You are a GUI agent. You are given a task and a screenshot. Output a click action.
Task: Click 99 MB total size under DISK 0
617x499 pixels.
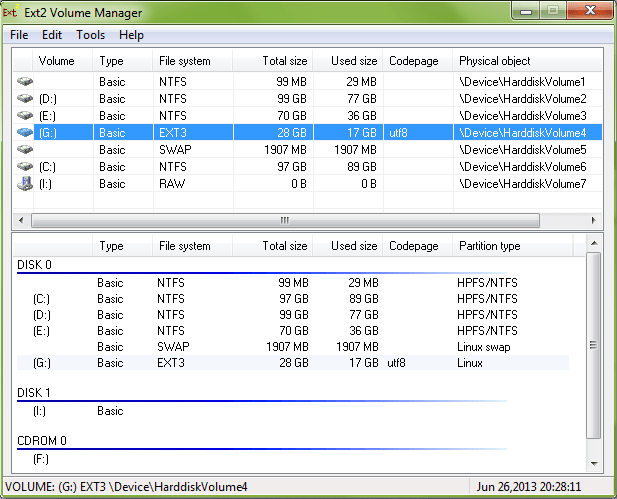click(x=293, y=283)
